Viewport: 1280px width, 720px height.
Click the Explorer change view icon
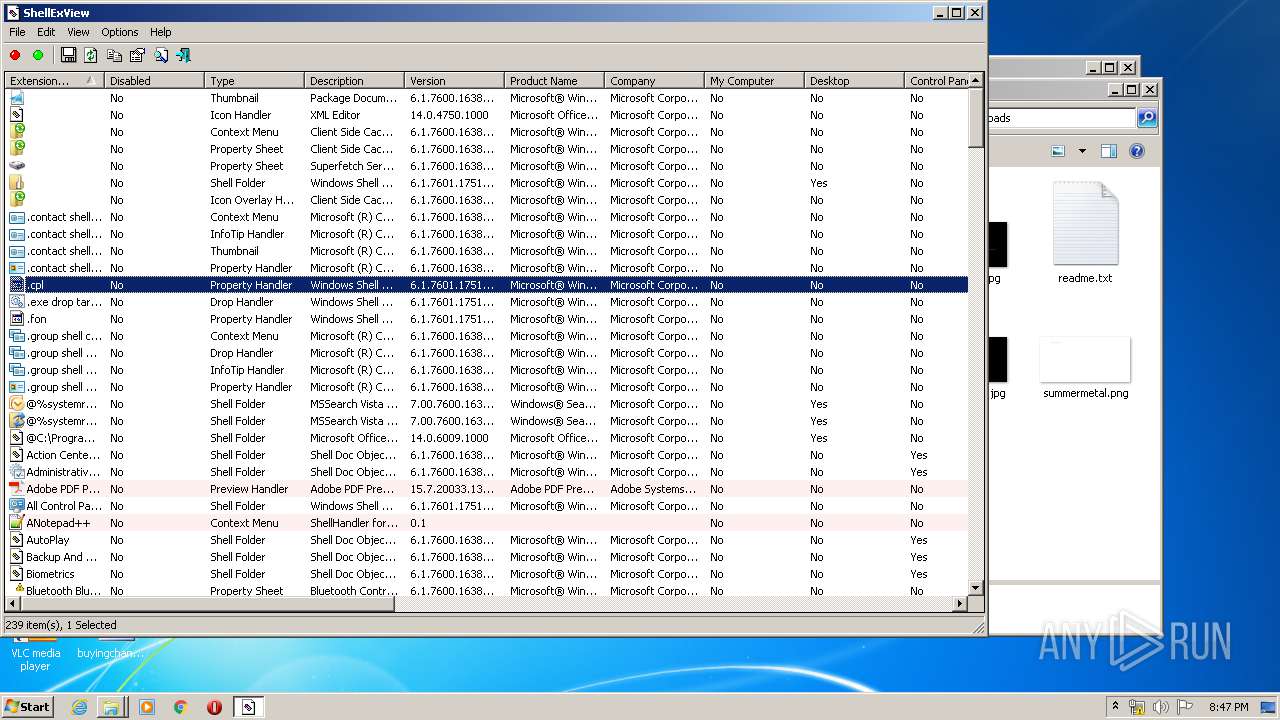pyautogui.click(x=1058, y=151)
